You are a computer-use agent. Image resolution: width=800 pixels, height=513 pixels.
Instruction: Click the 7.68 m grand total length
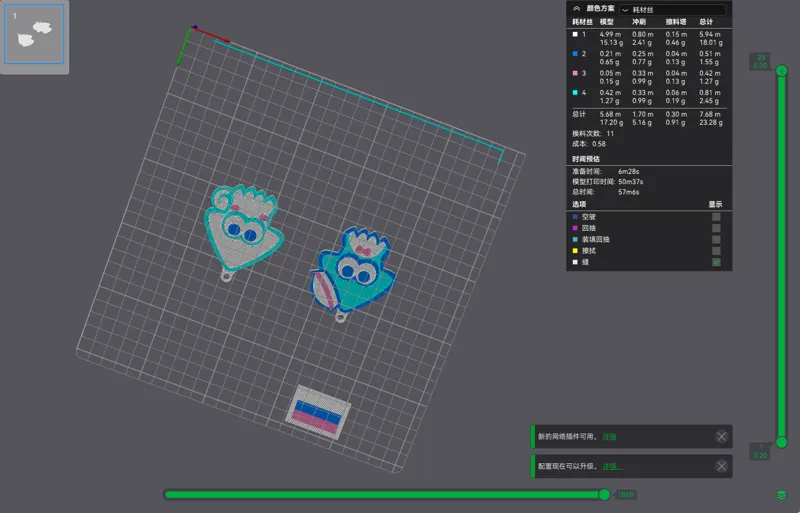click(710, 114)
